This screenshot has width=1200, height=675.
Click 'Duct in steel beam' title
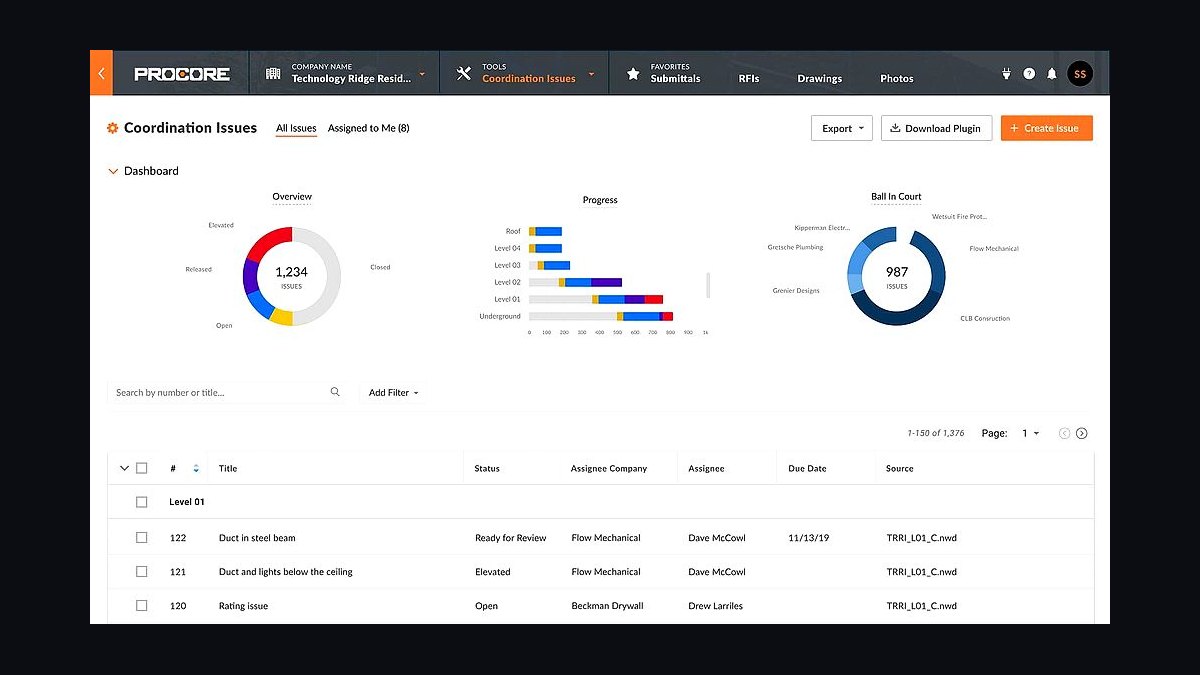[x=257, y=538]
